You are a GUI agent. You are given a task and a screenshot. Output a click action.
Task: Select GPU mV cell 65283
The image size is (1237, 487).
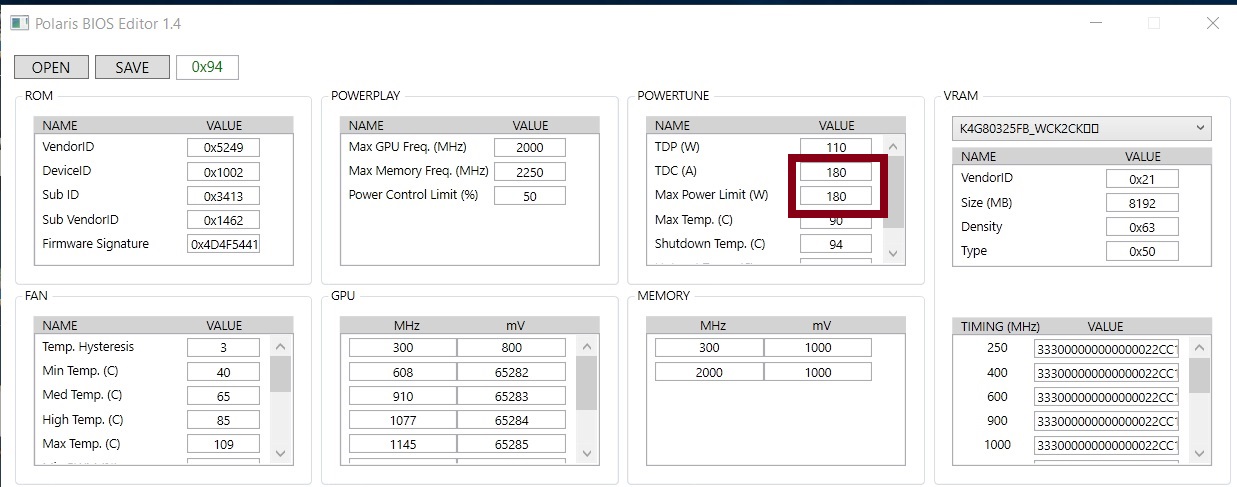(x=511, y=396)
